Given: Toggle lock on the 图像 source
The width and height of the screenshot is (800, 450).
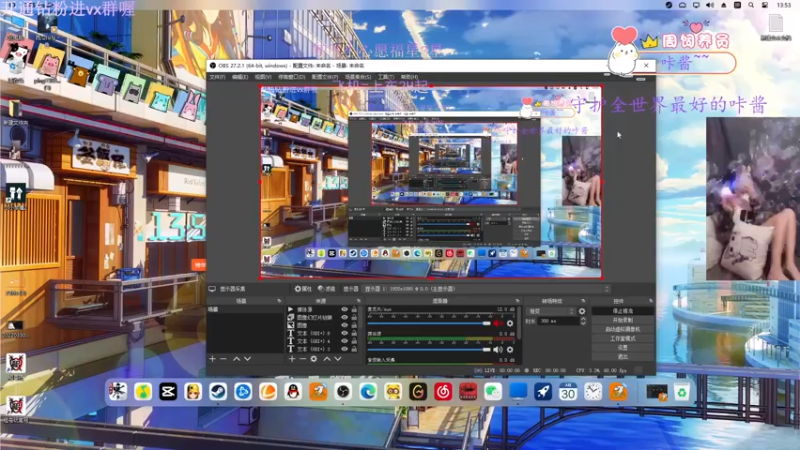Looking at the screenshot, I should click(x=354, y=325).
